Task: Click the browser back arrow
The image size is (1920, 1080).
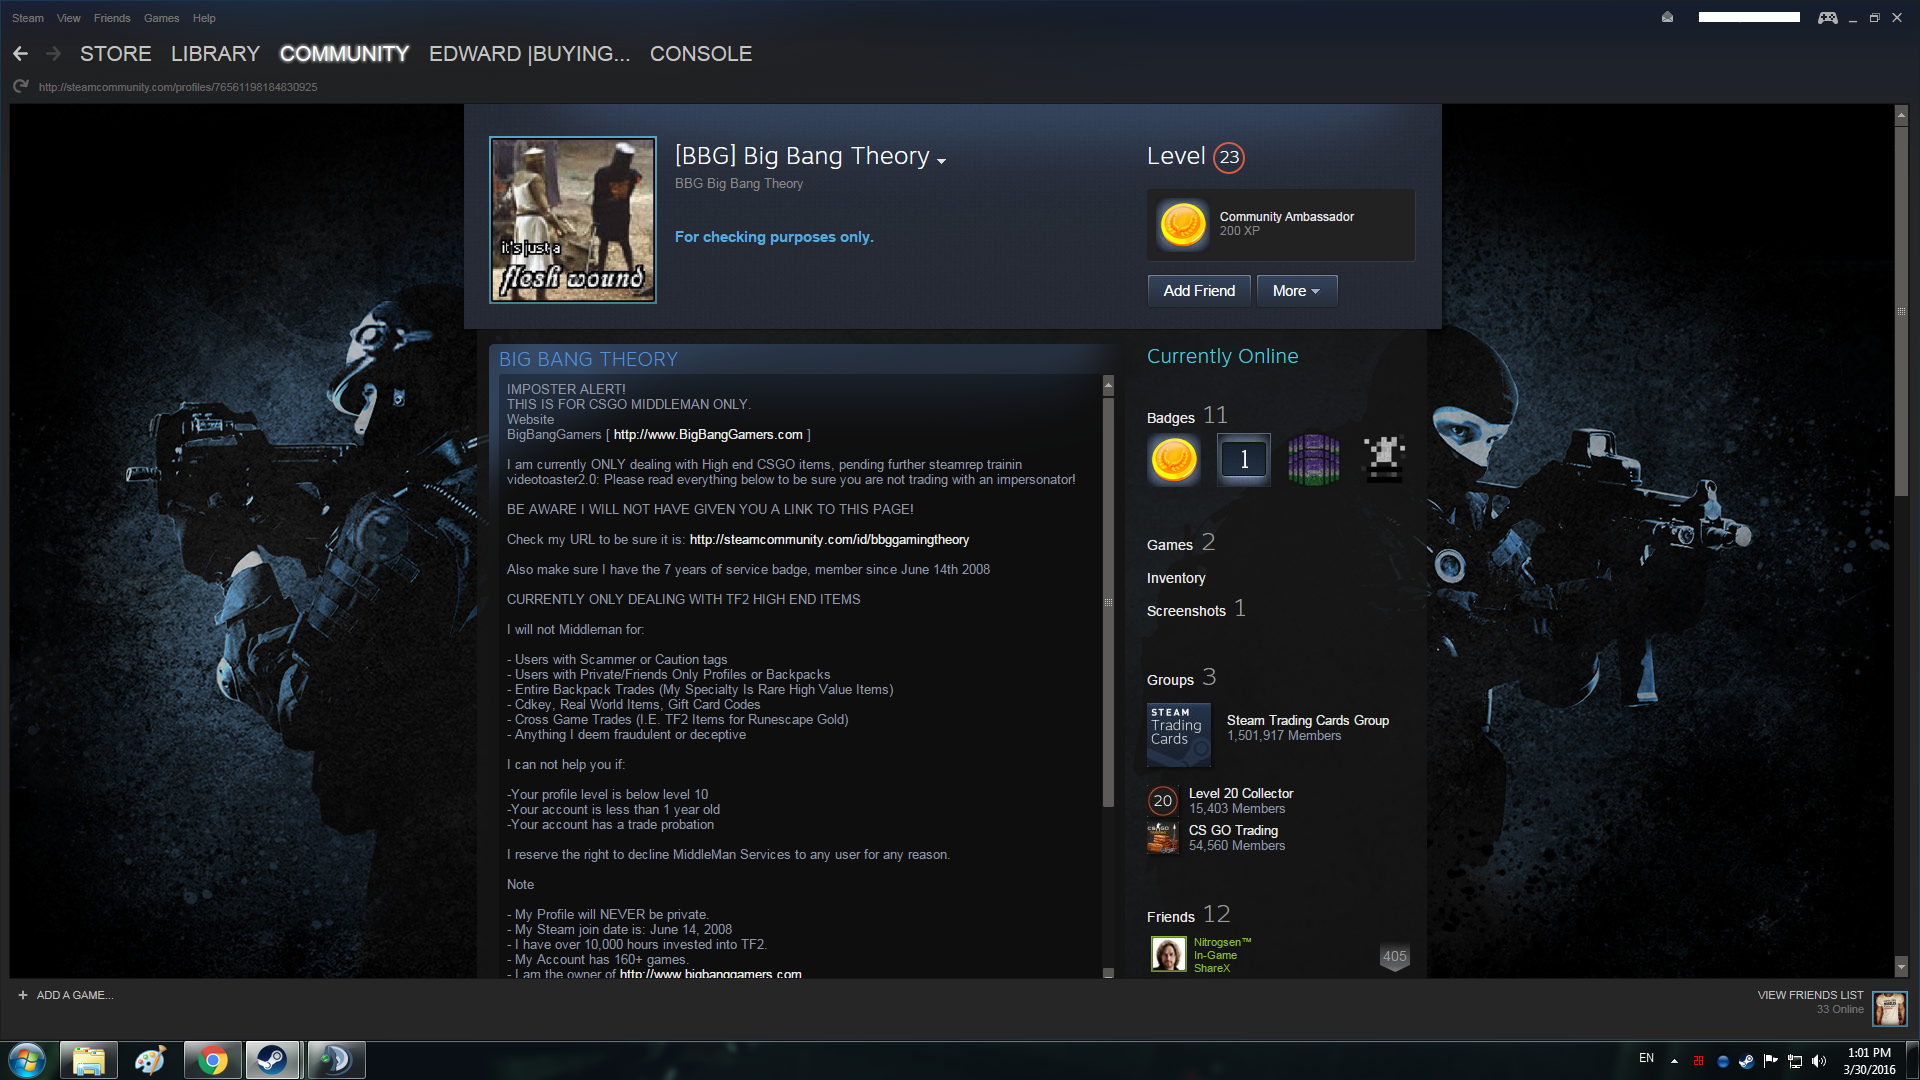Action: (x=20, y=54)
